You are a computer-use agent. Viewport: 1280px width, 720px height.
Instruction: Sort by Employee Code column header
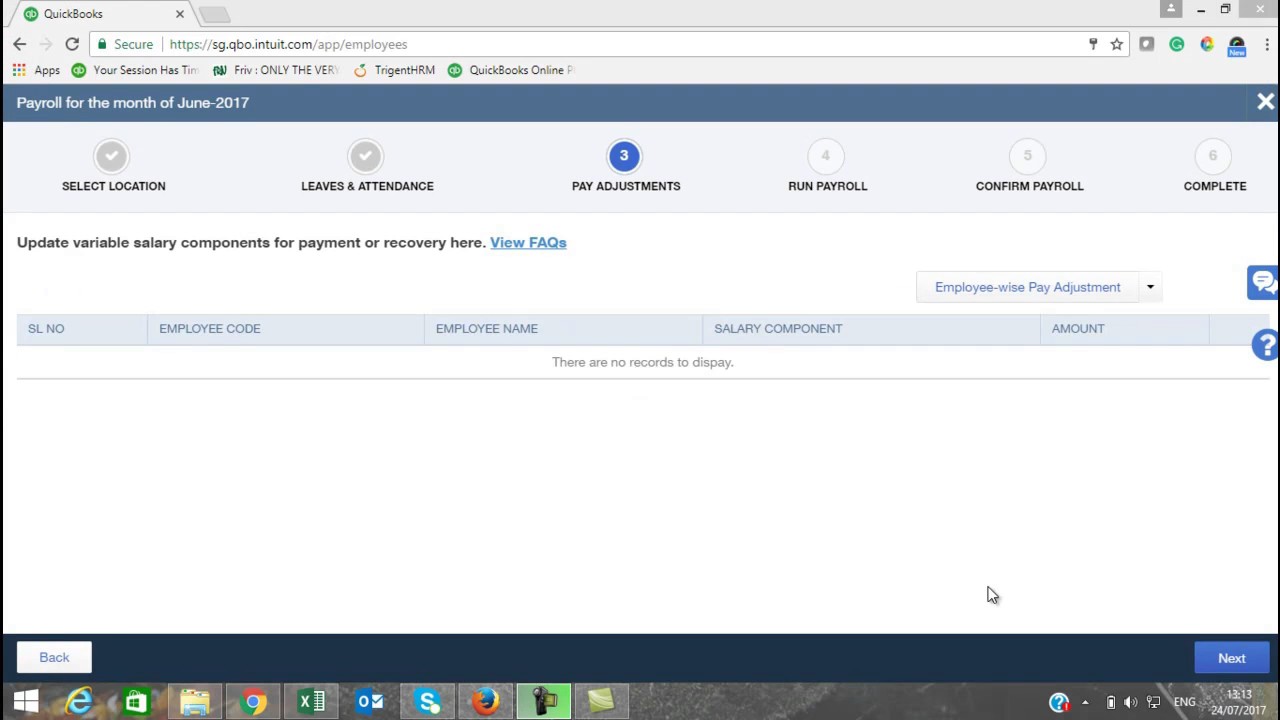[x=286, y=328]
